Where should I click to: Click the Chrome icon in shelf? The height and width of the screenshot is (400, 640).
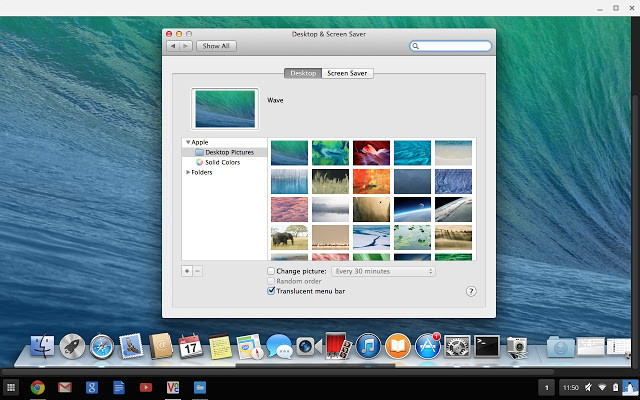[x=37, y=387]
